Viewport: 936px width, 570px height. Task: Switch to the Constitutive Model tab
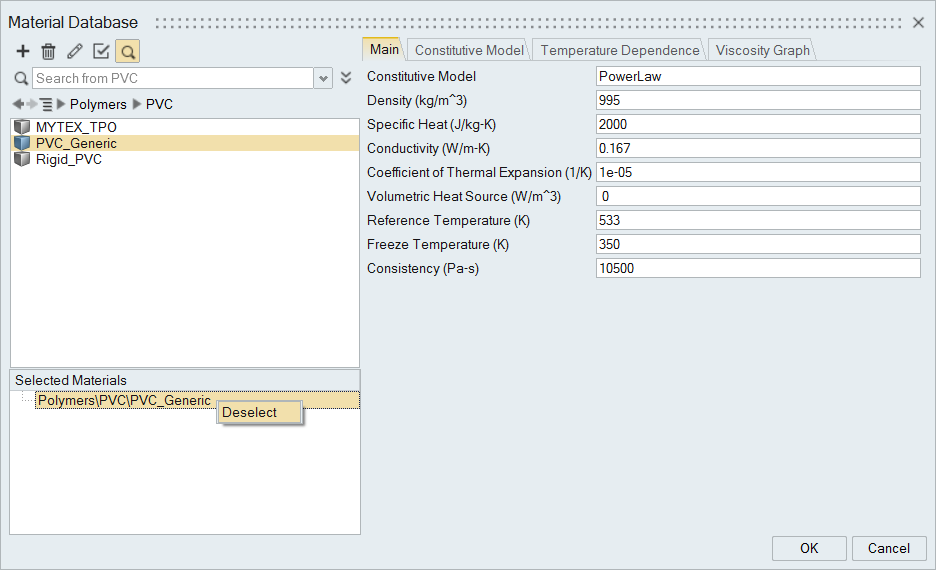click(x=468, y=50)
